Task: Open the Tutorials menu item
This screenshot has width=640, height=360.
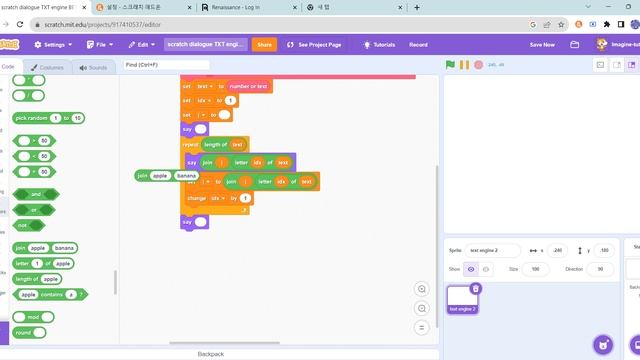Action: point(379,44)
